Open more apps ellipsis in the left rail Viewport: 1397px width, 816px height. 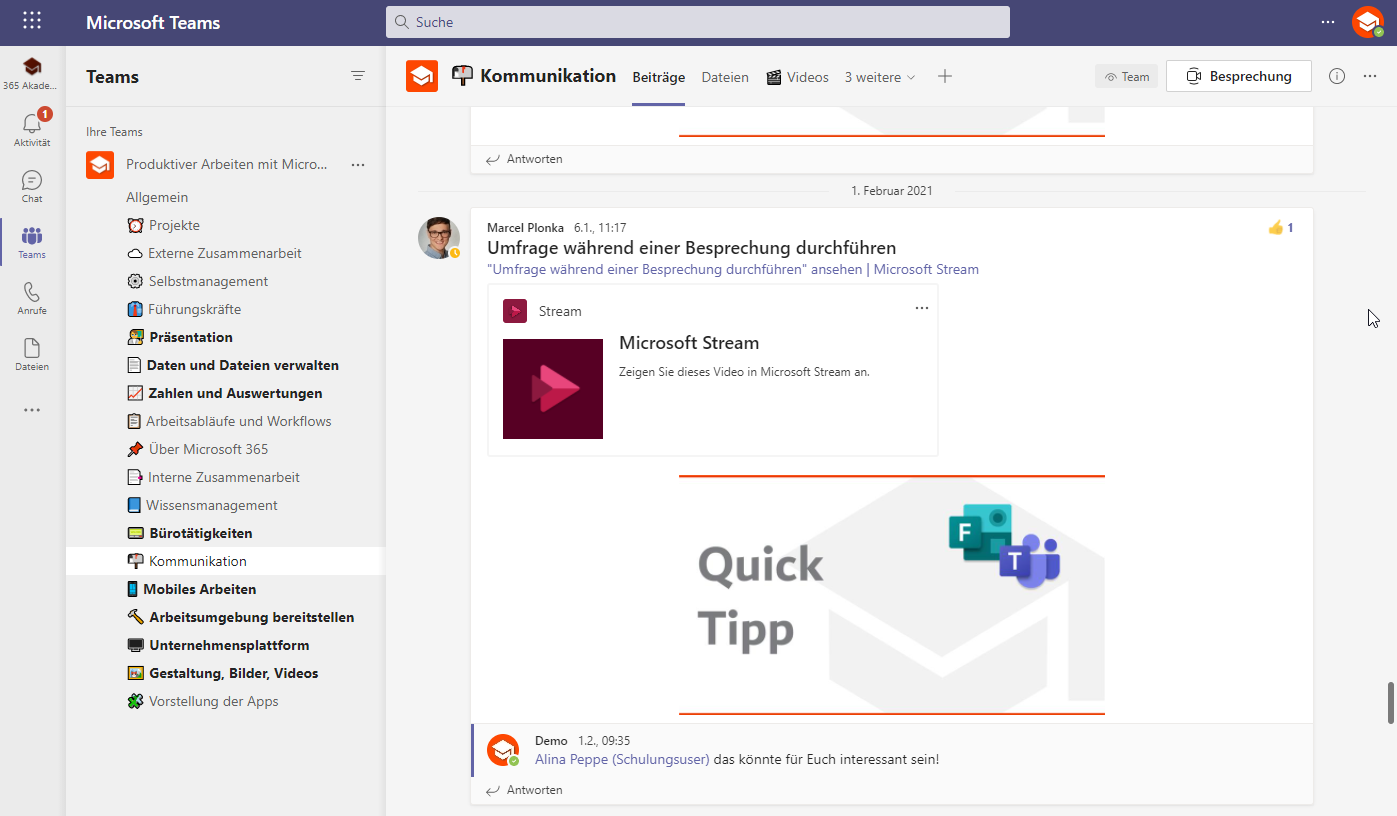32,410
